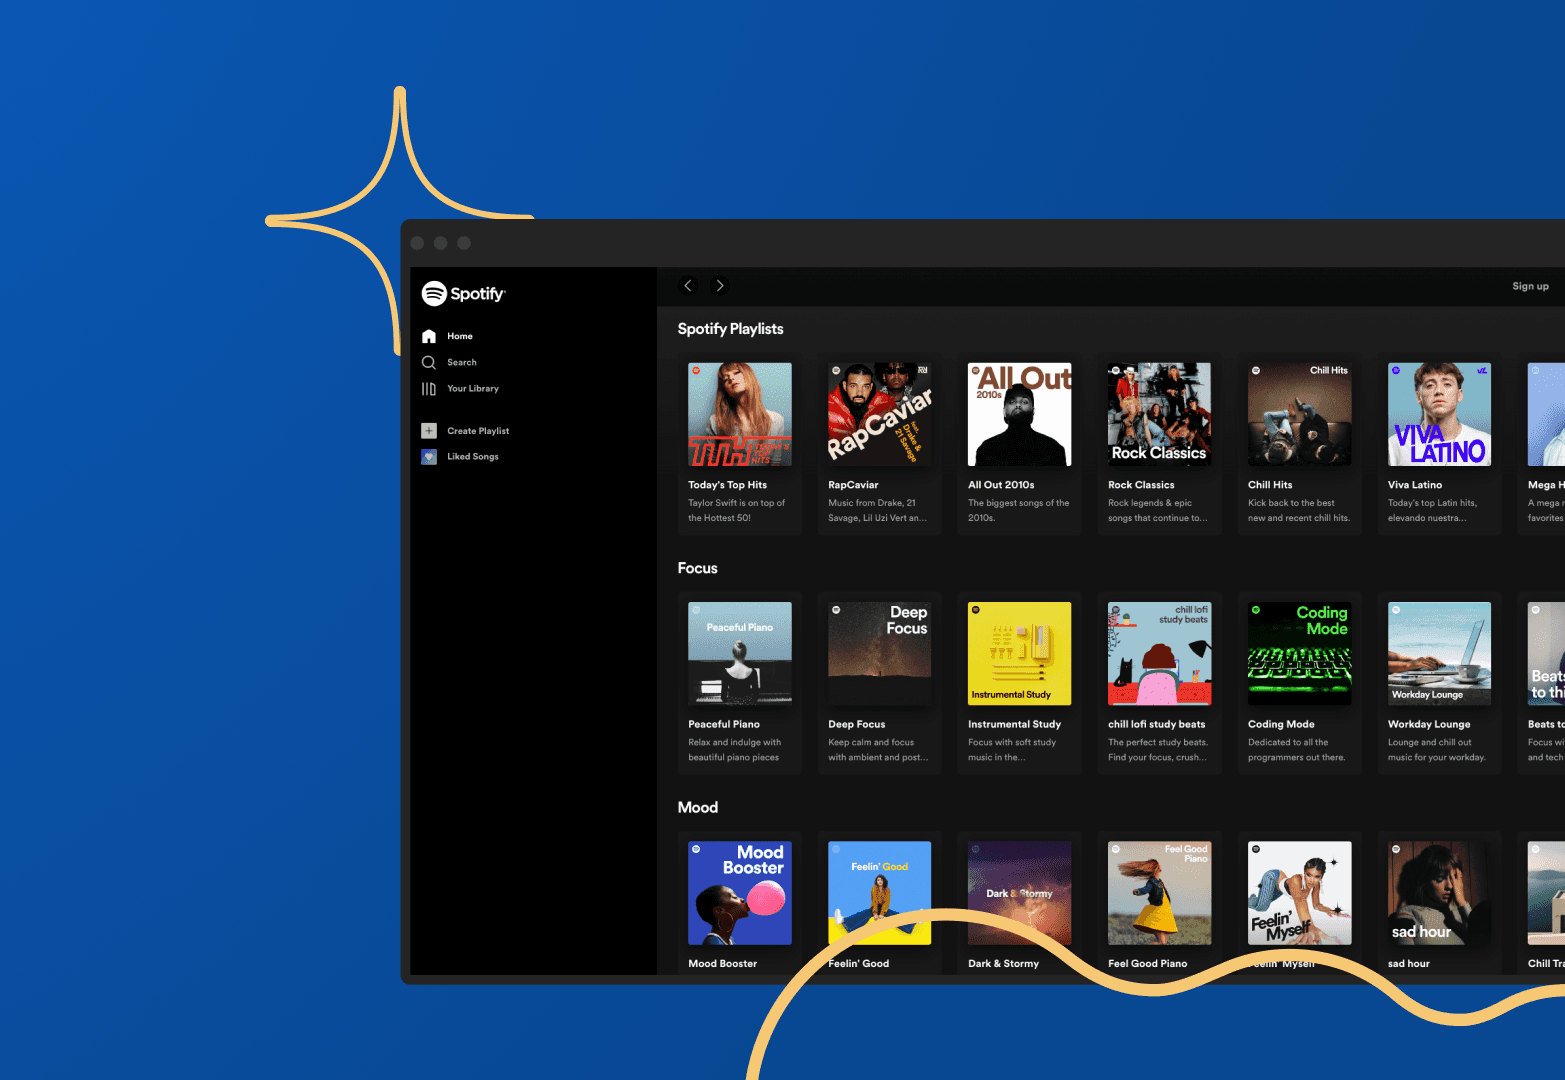Open Feel Good Piano cover art
Screen dimensions: 1565x1080
pos(1160,892)
